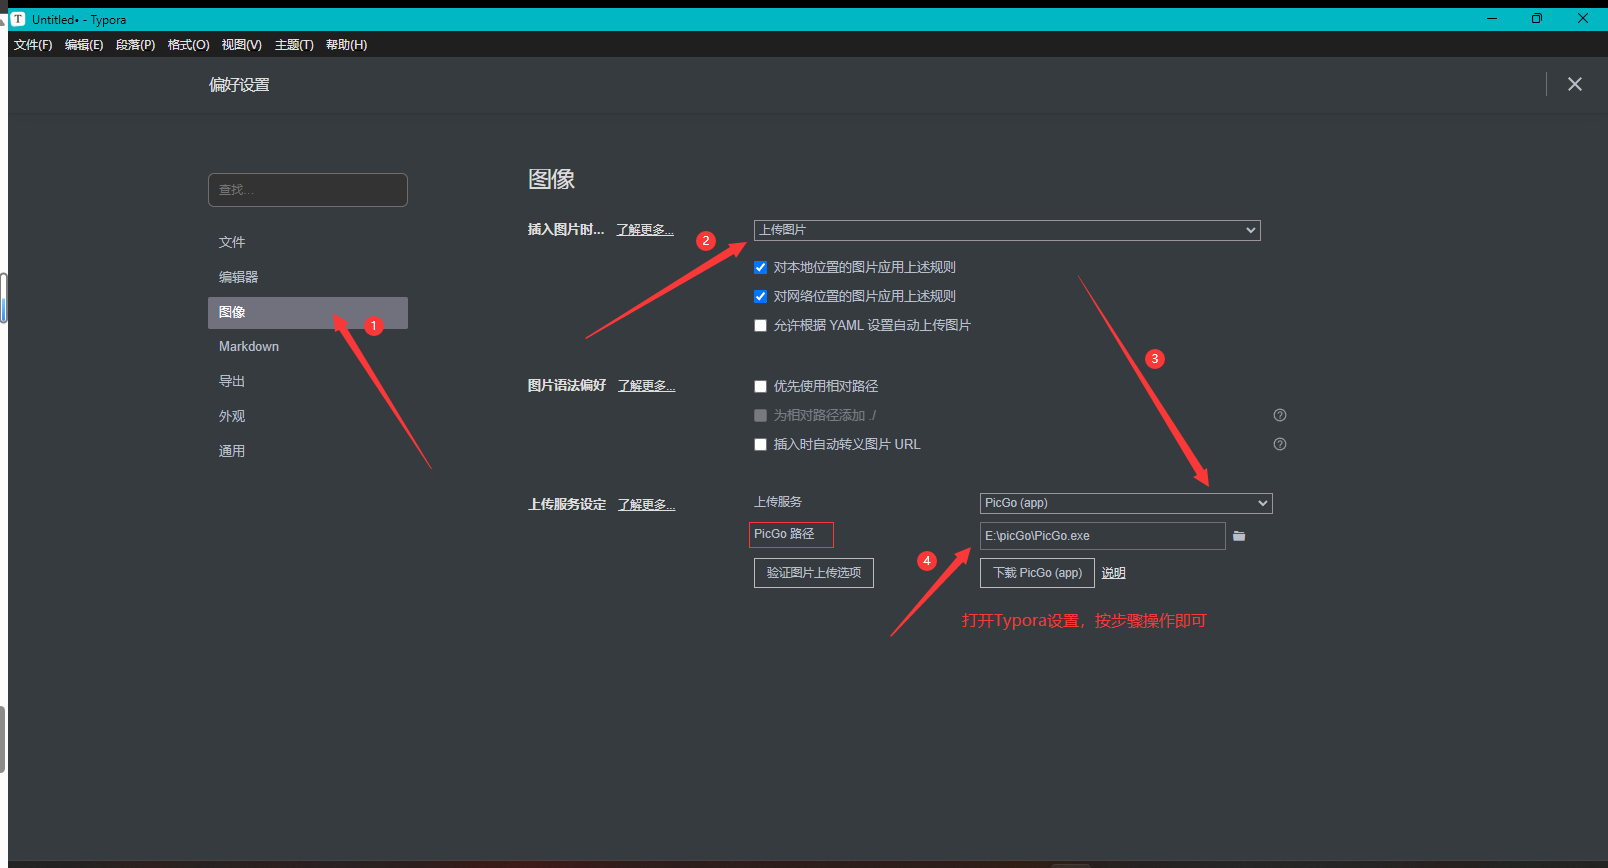Check auto-escape image URL on insert
Image resolution: width=1608 pixels, height=868 pixels.
pos(760,445)
